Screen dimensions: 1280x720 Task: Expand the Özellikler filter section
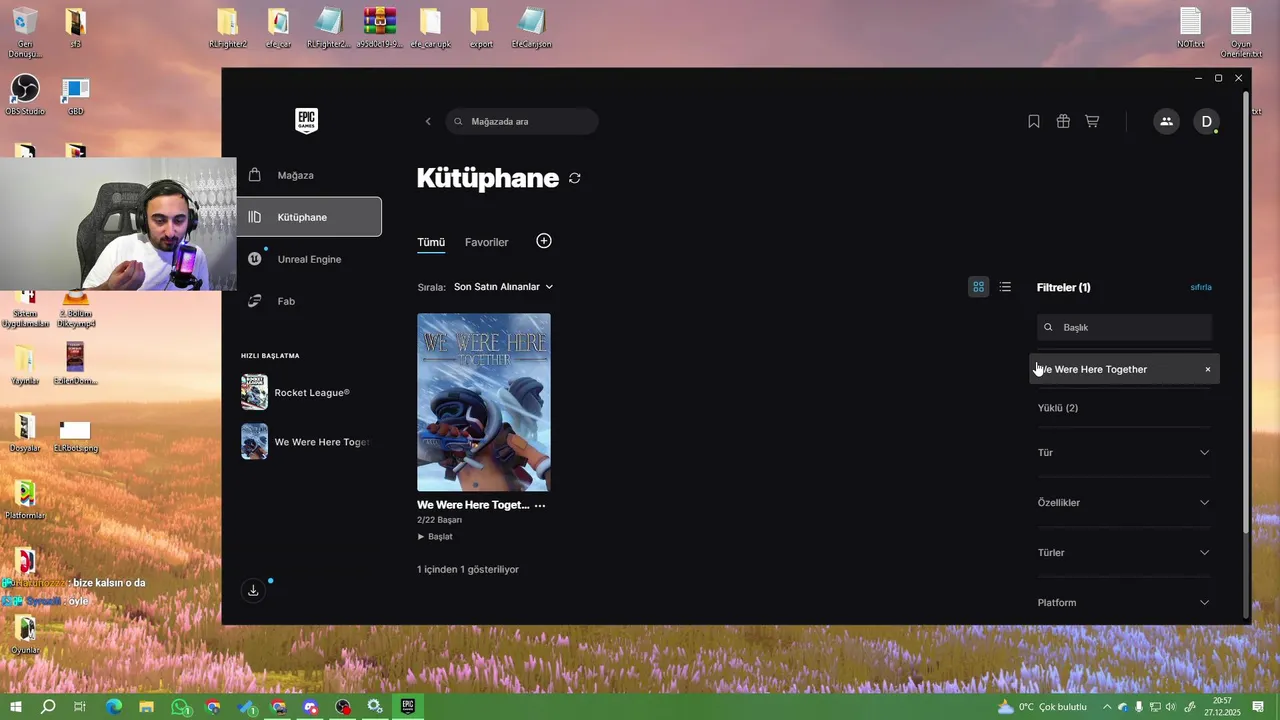point(1124,503)
